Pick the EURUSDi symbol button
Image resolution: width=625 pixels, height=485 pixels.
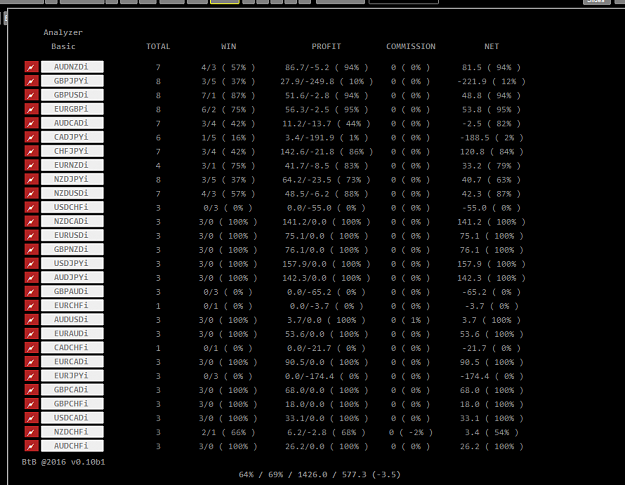tap(72, 235)
